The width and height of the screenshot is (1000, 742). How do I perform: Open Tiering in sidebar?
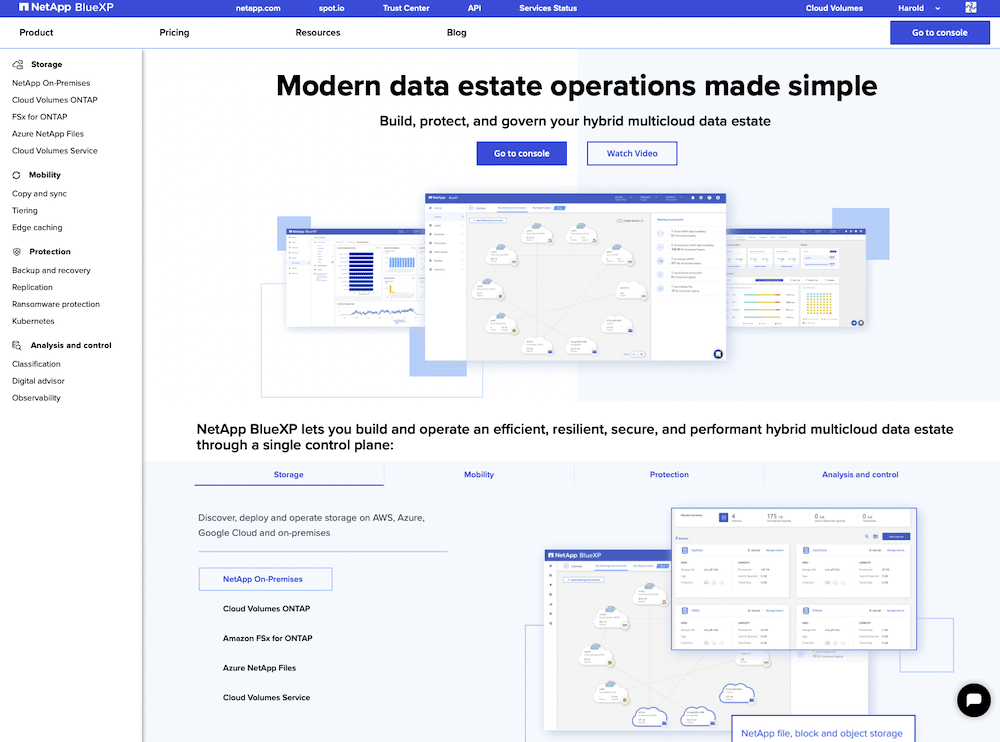[x=25, y=211]
